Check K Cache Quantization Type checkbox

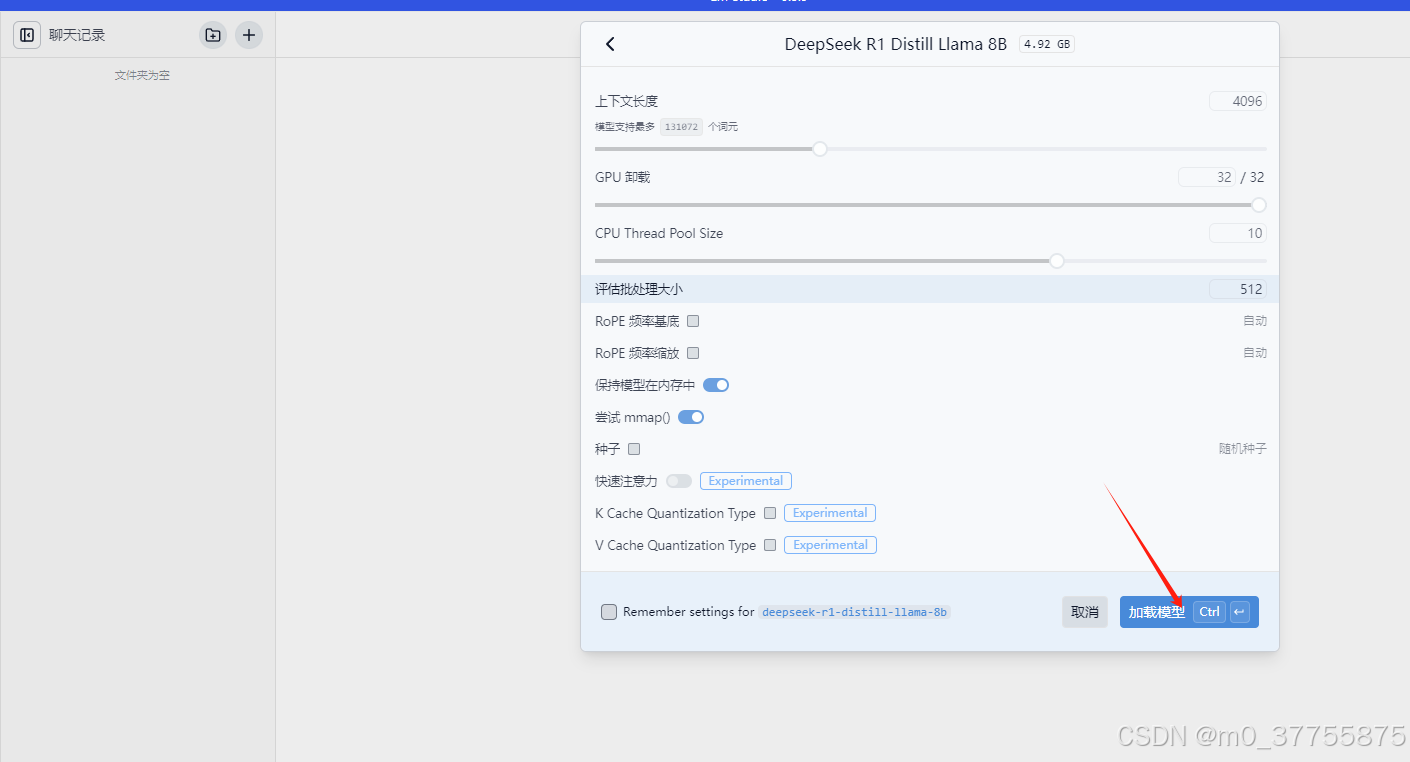[770, 513]
